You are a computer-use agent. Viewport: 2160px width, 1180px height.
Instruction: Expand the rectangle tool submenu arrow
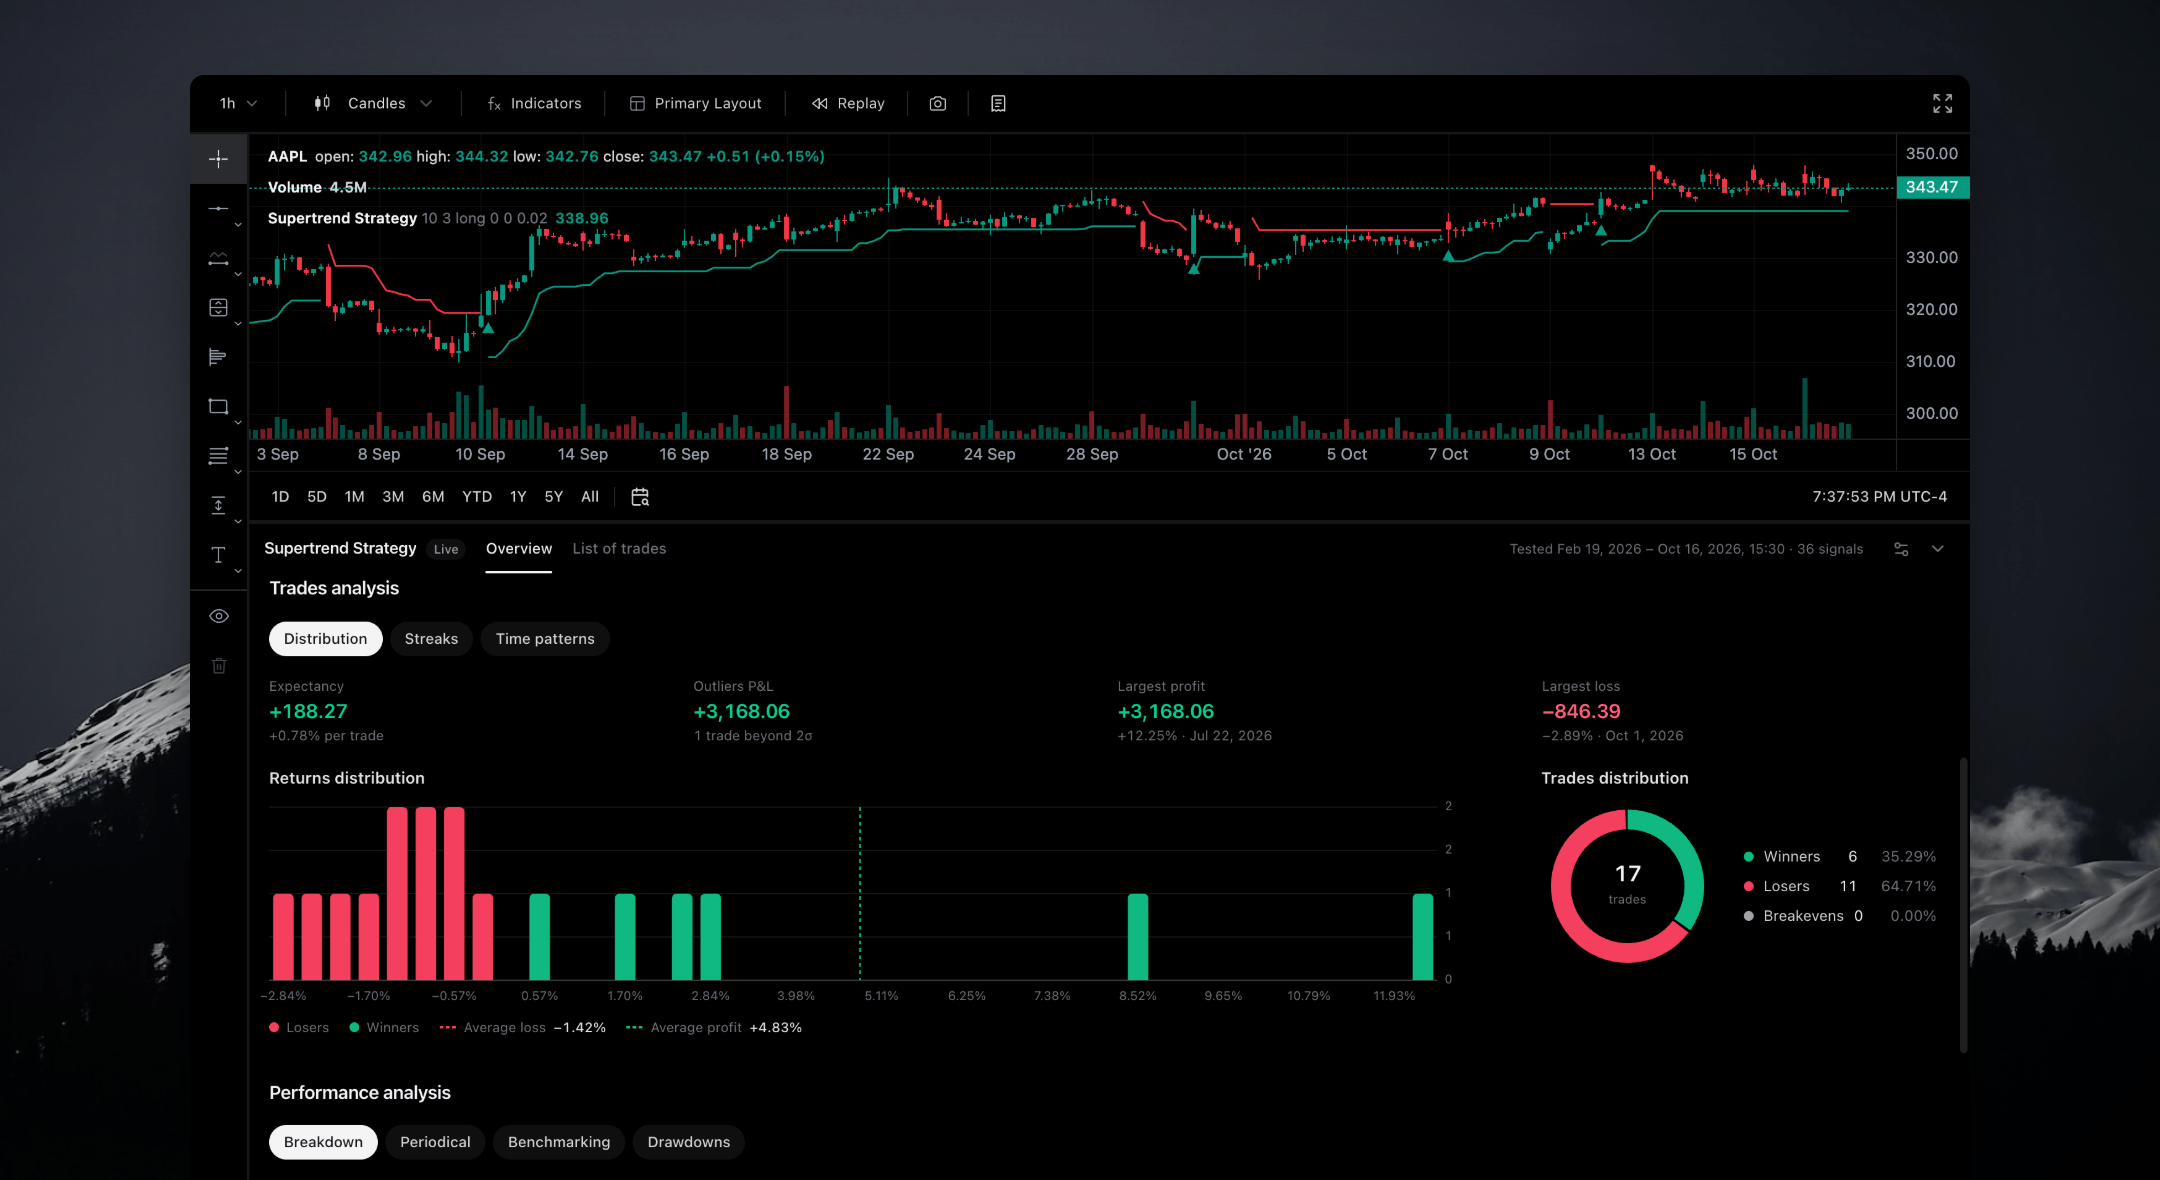238,423
